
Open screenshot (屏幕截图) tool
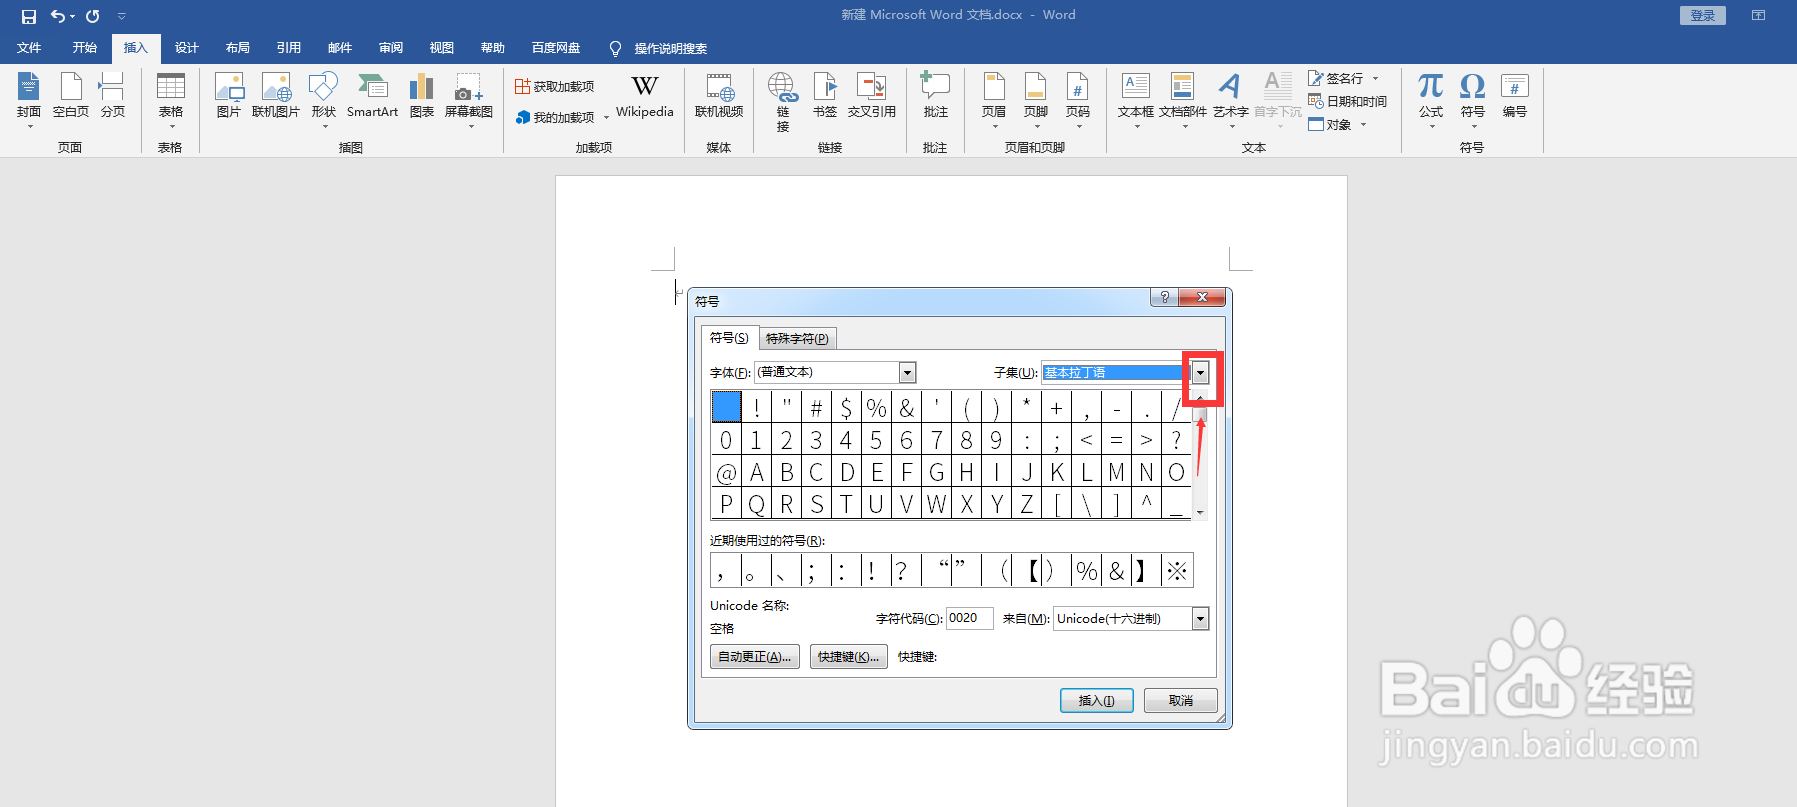[x=469, y=99]
